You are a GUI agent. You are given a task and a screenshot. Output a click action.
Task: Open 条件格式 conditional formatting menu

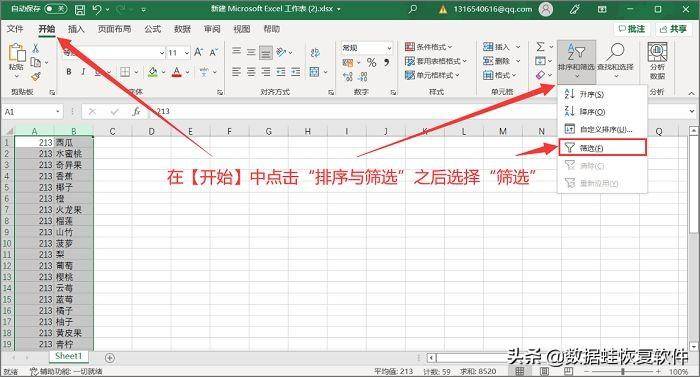429,47
